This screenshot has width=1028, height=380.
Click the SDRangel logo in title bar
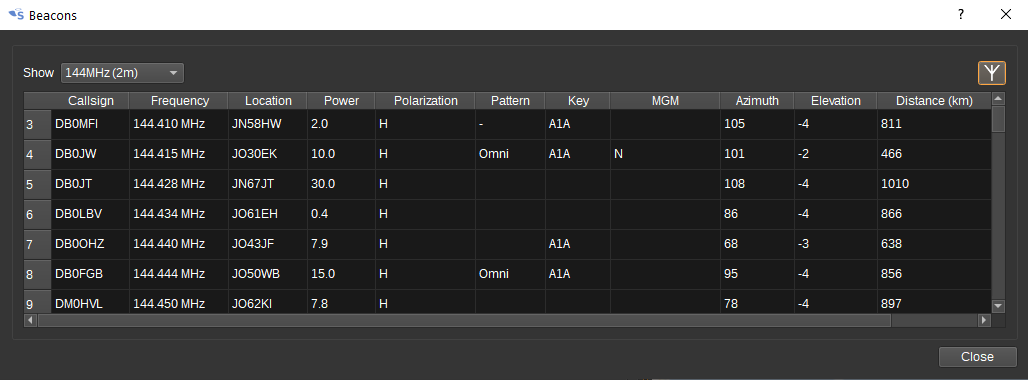(x=16, y=14)
